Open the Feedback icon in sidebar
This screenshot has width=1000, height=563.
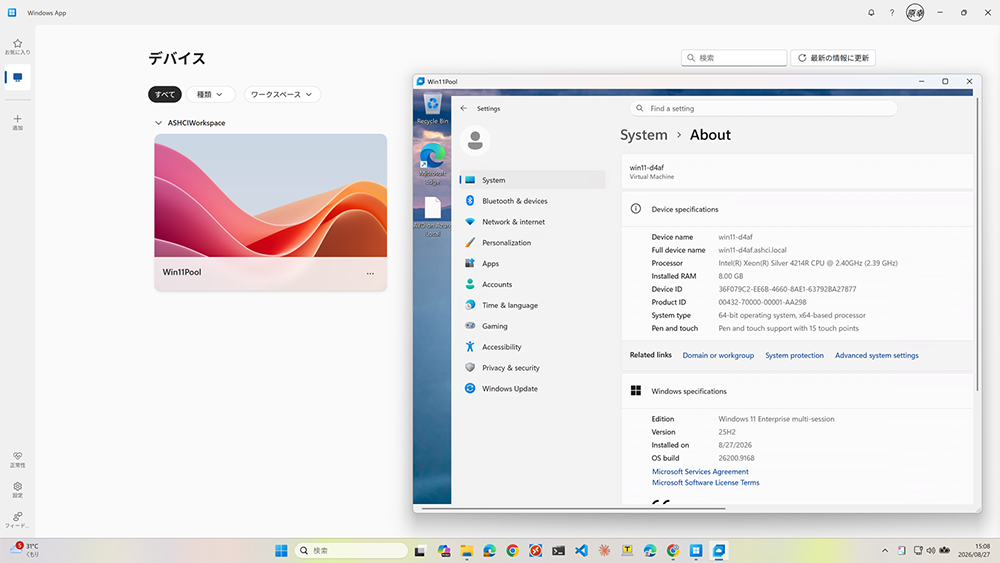pos(17,520)
